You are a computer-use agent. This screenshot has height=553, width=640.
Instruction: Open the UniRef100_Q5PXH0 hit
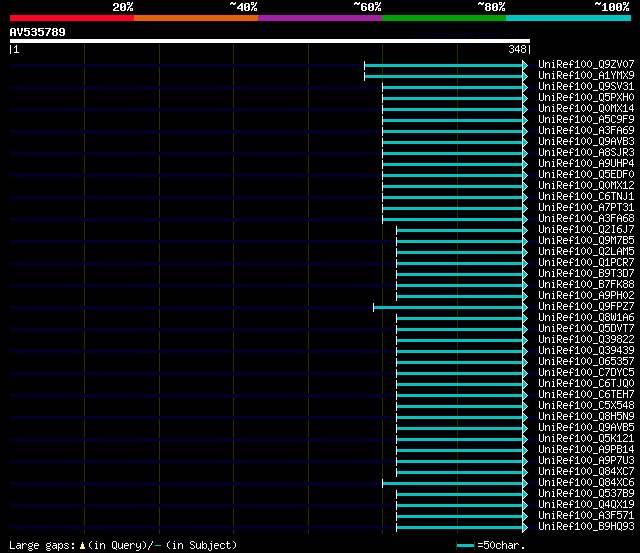[x=586, y=98]
